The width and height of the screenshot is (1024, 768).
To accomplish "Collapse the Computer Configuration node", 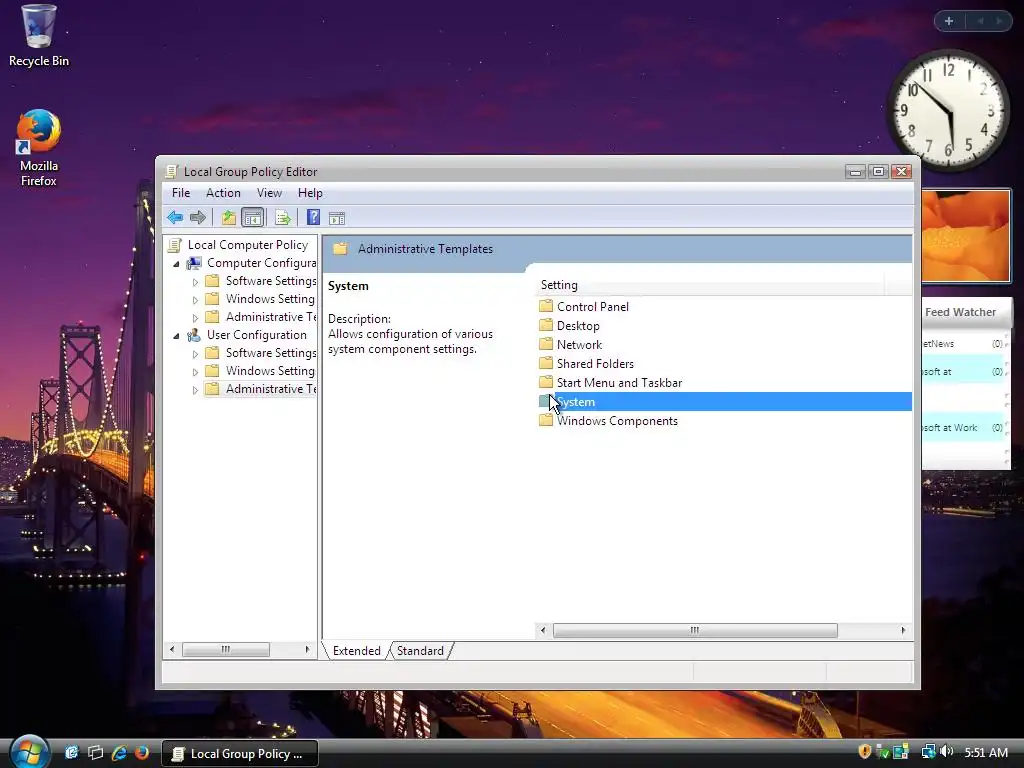I will (x=176, y=264).
